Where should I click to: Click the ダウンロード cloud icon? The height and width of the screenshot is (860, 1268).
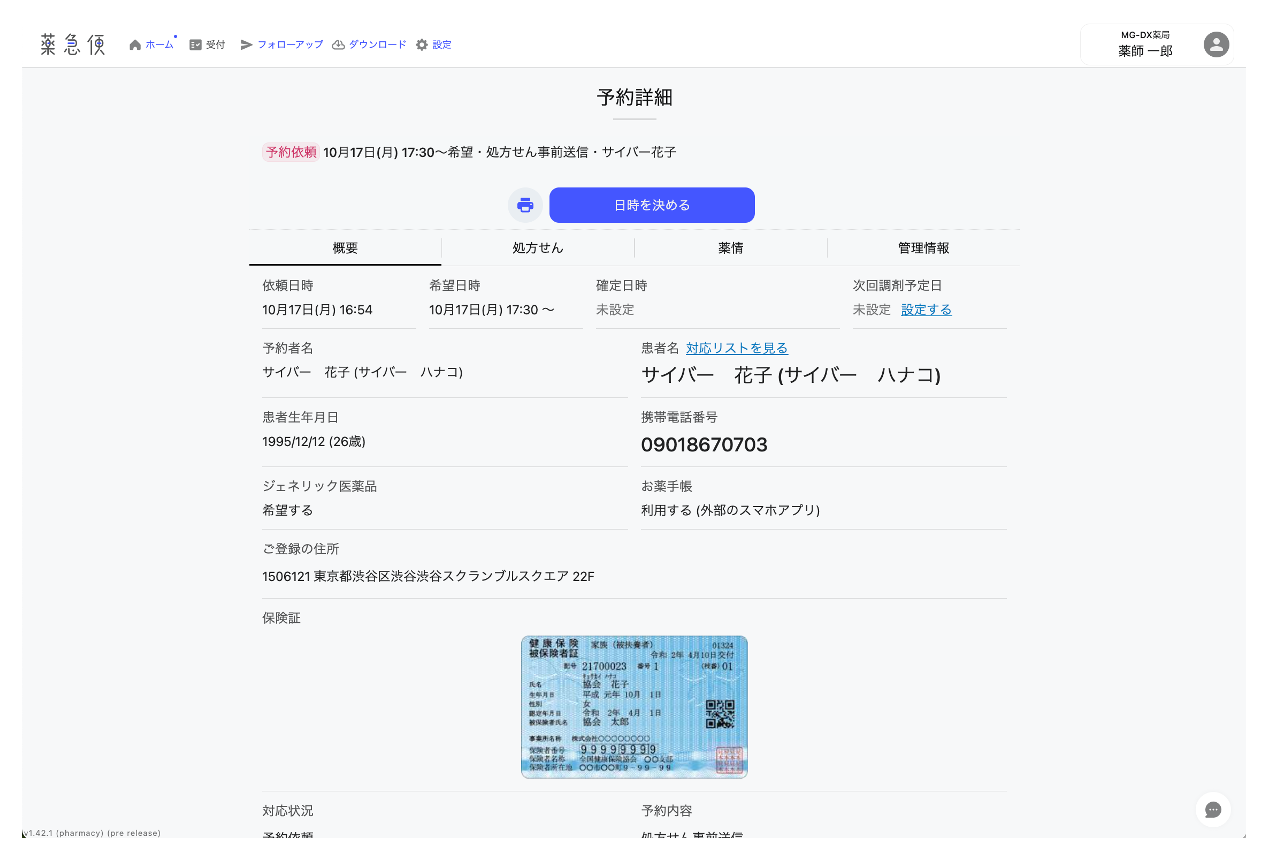click(338, 45)
